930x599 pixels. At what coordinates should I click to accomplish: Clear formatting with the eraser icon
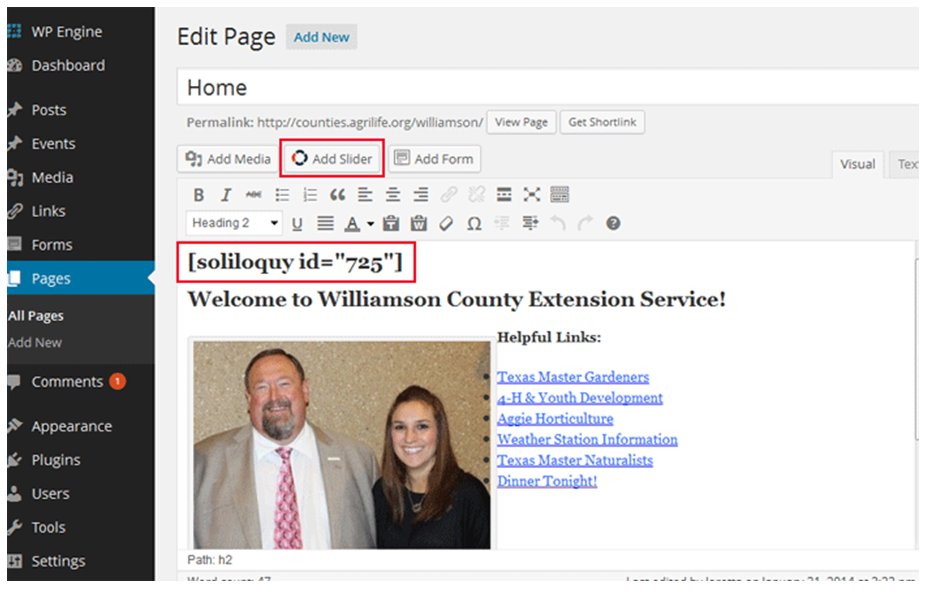tap(446, 224)
